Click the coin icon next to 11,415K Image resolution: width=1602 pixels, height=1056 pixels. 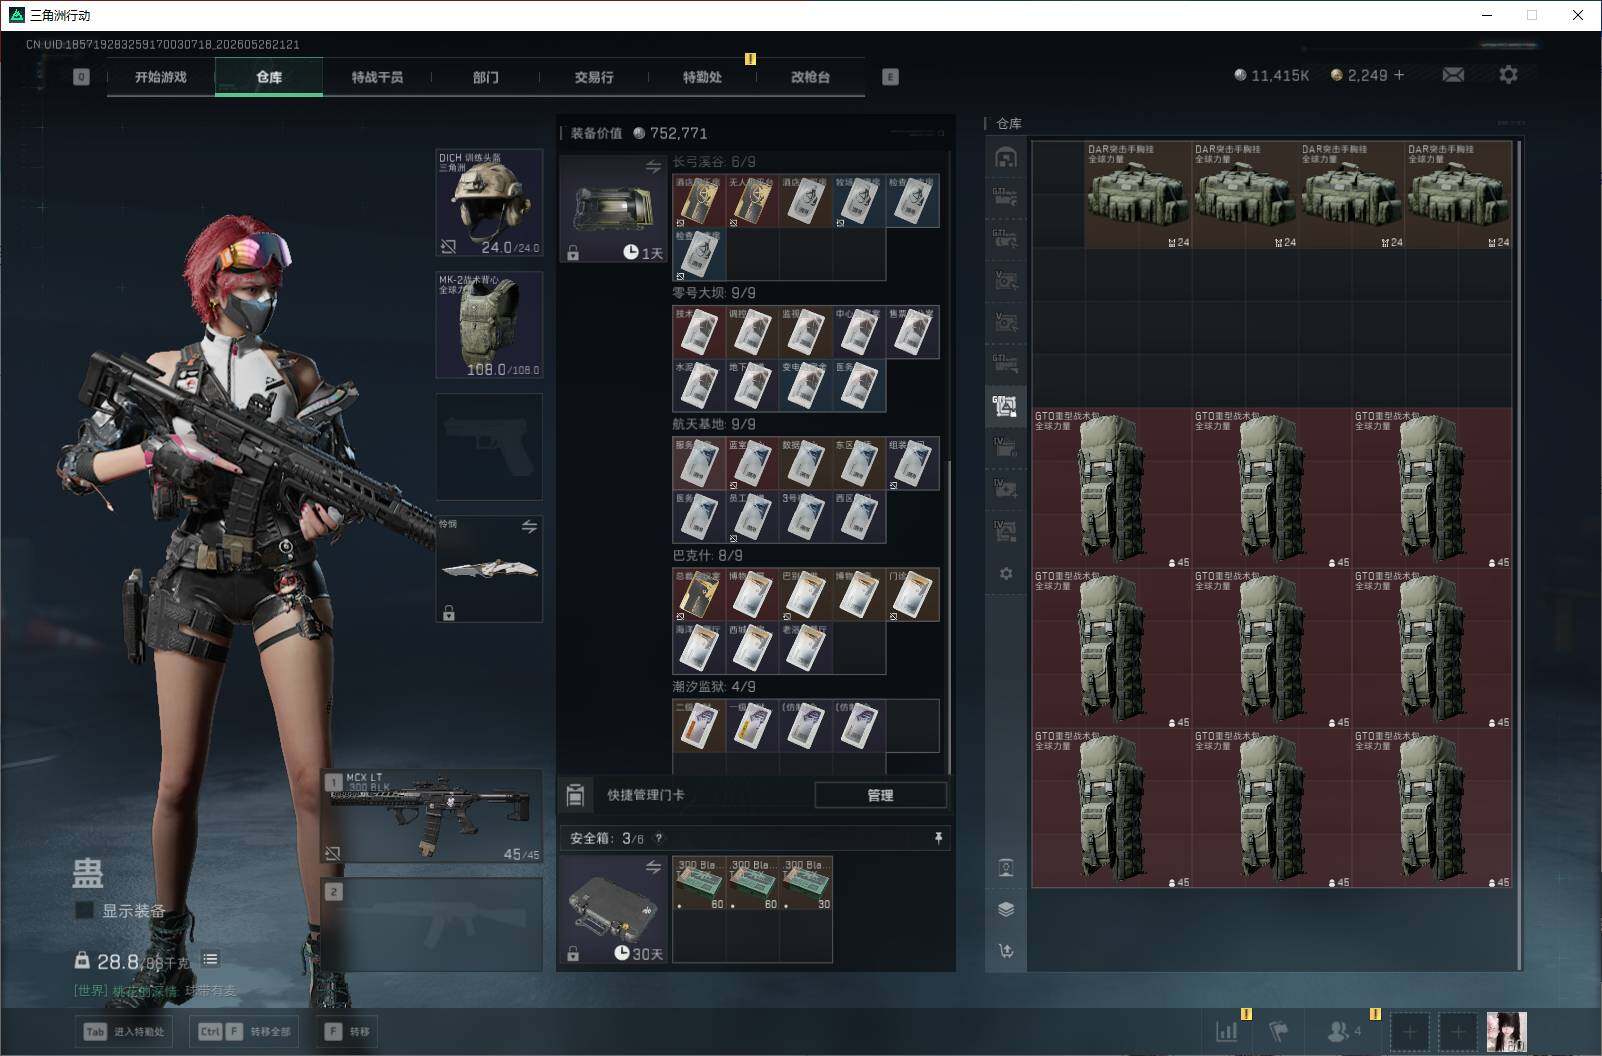pos(1240,75)
